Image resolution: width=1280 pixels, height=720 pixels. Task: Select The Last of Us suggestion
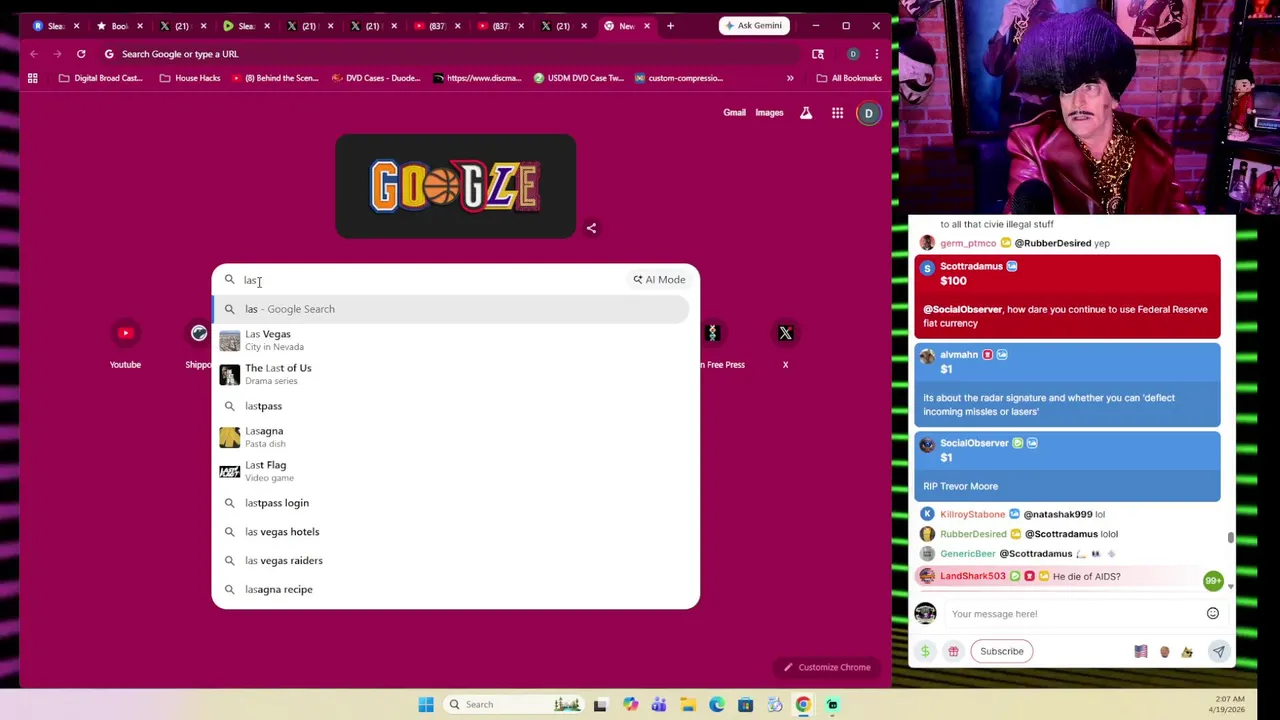pos(451,374)
